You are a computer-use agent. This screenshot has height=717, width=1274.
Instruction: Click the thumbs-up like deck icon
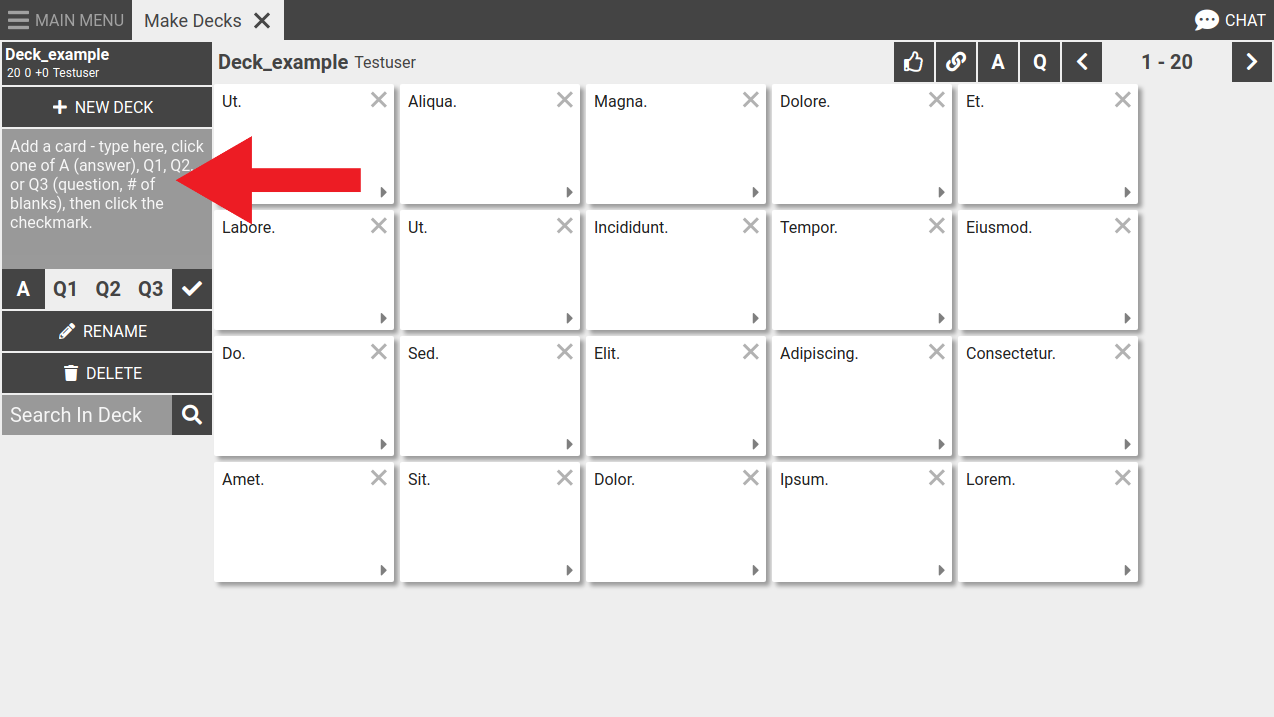(x=913, y=62)
